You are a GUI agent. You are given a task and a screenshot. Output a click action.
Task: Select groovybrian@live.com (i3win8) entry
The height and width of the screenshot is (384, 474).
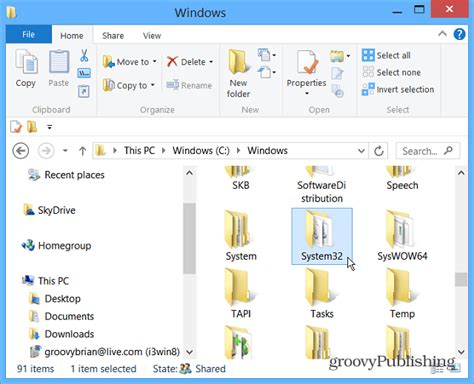(x=105, y=352)
